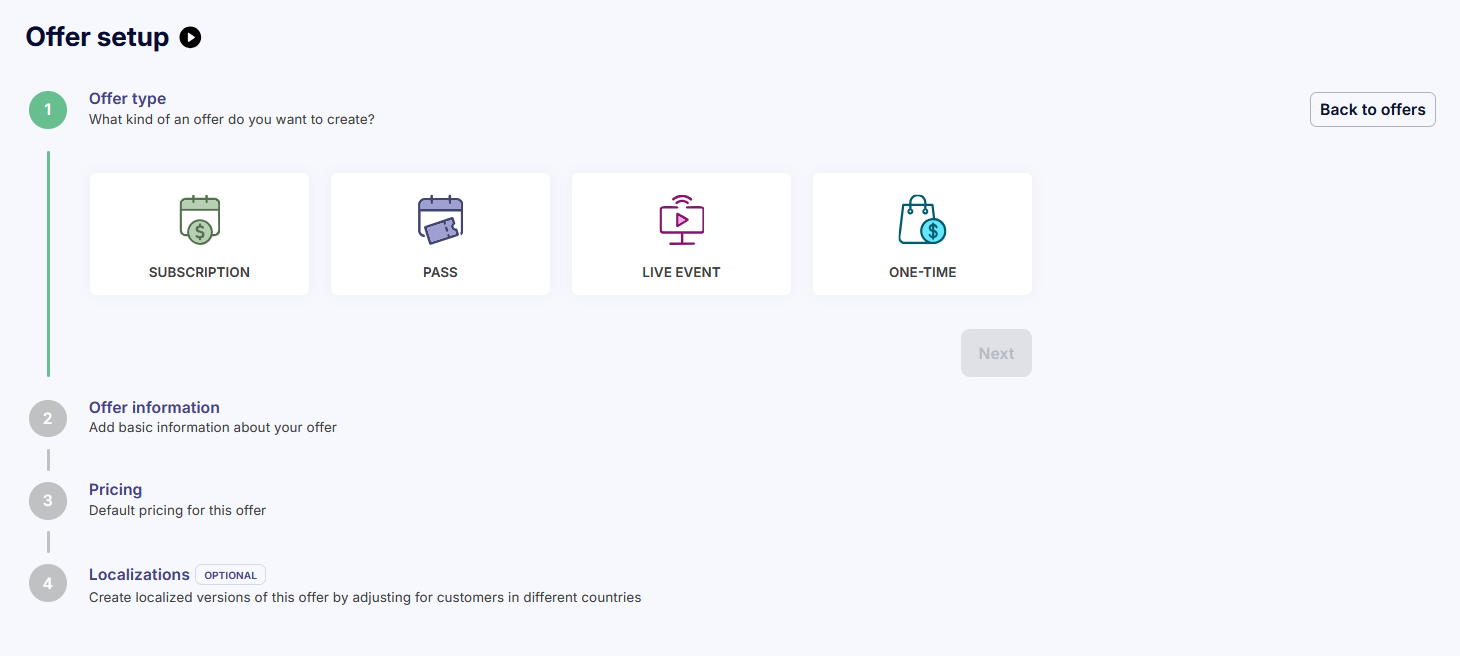This screenshot has width=1460, height=656.
Task: Choose the LIVE EVENT label text
Action: (x=681, y=272)
